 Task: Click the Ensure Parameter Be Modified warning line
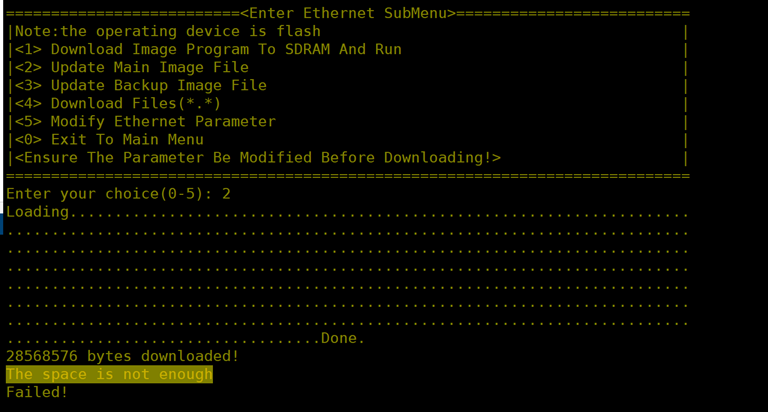pyautogui.click(x=256, y=157)
